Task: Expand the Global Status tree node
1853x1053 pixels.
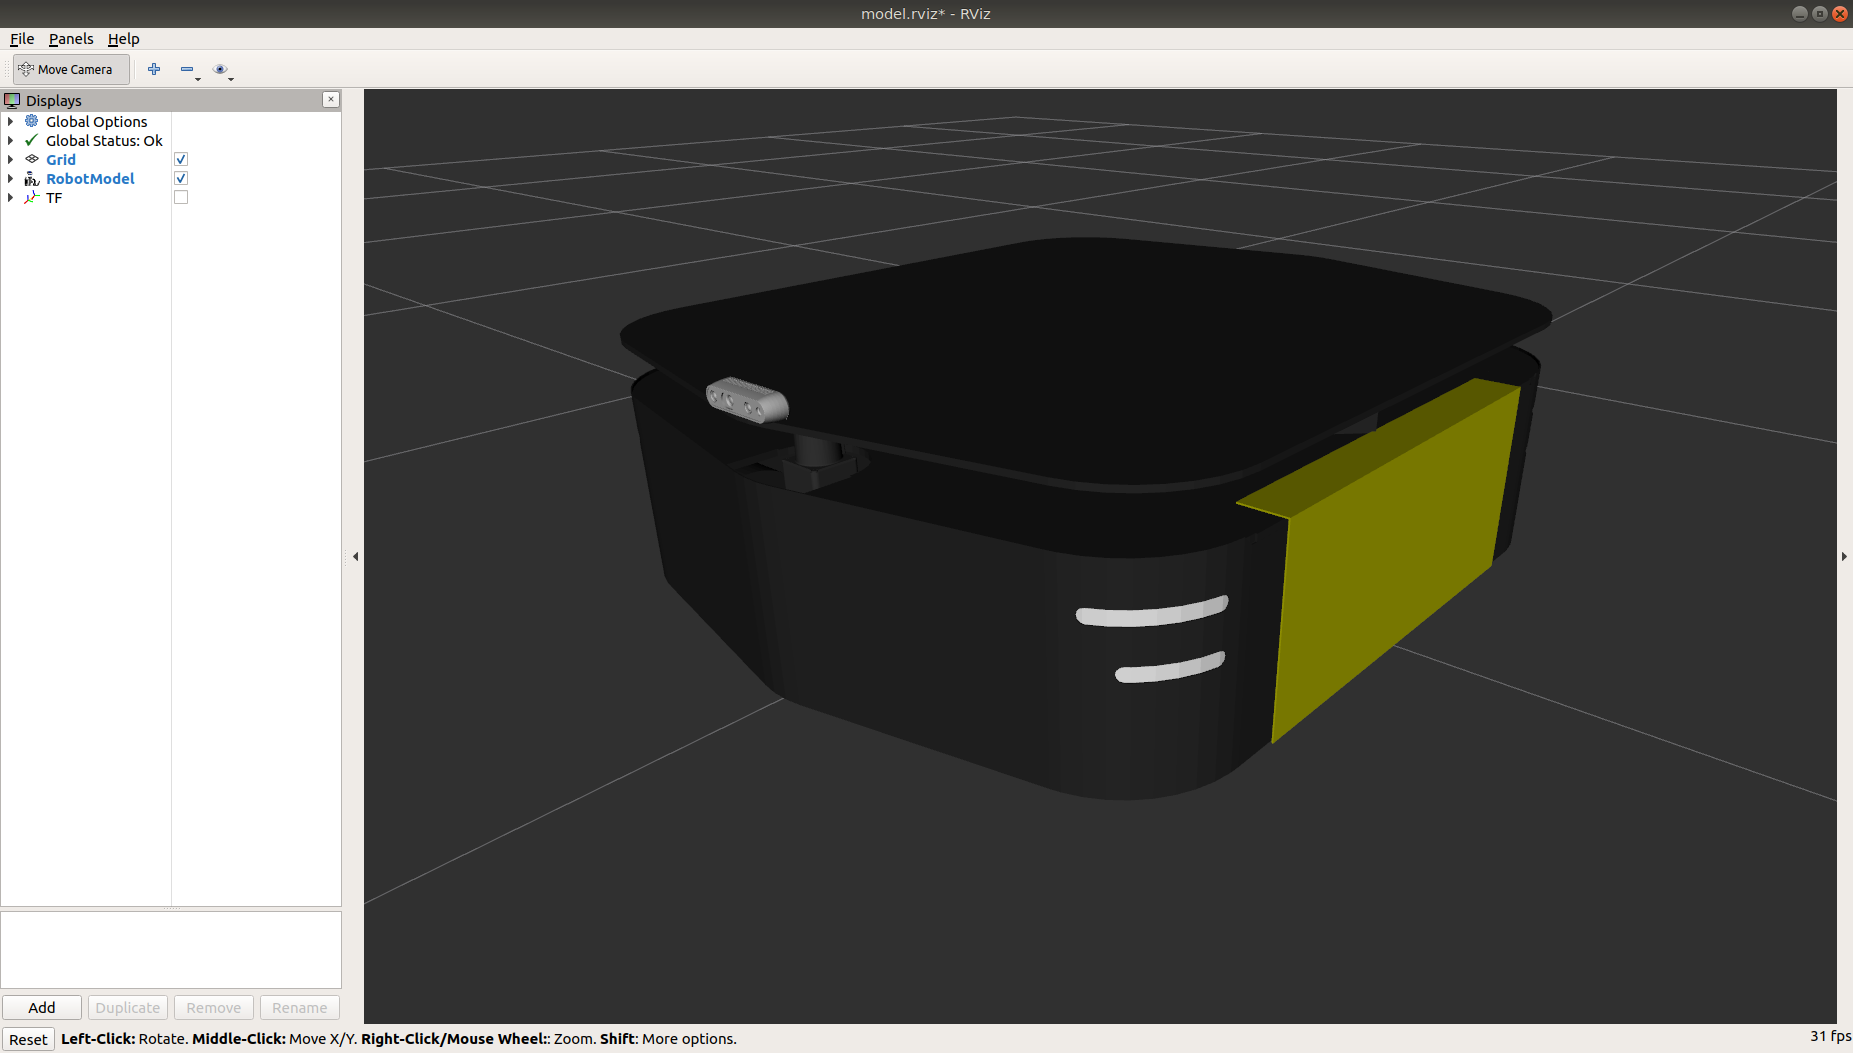Action: (11, 141)
